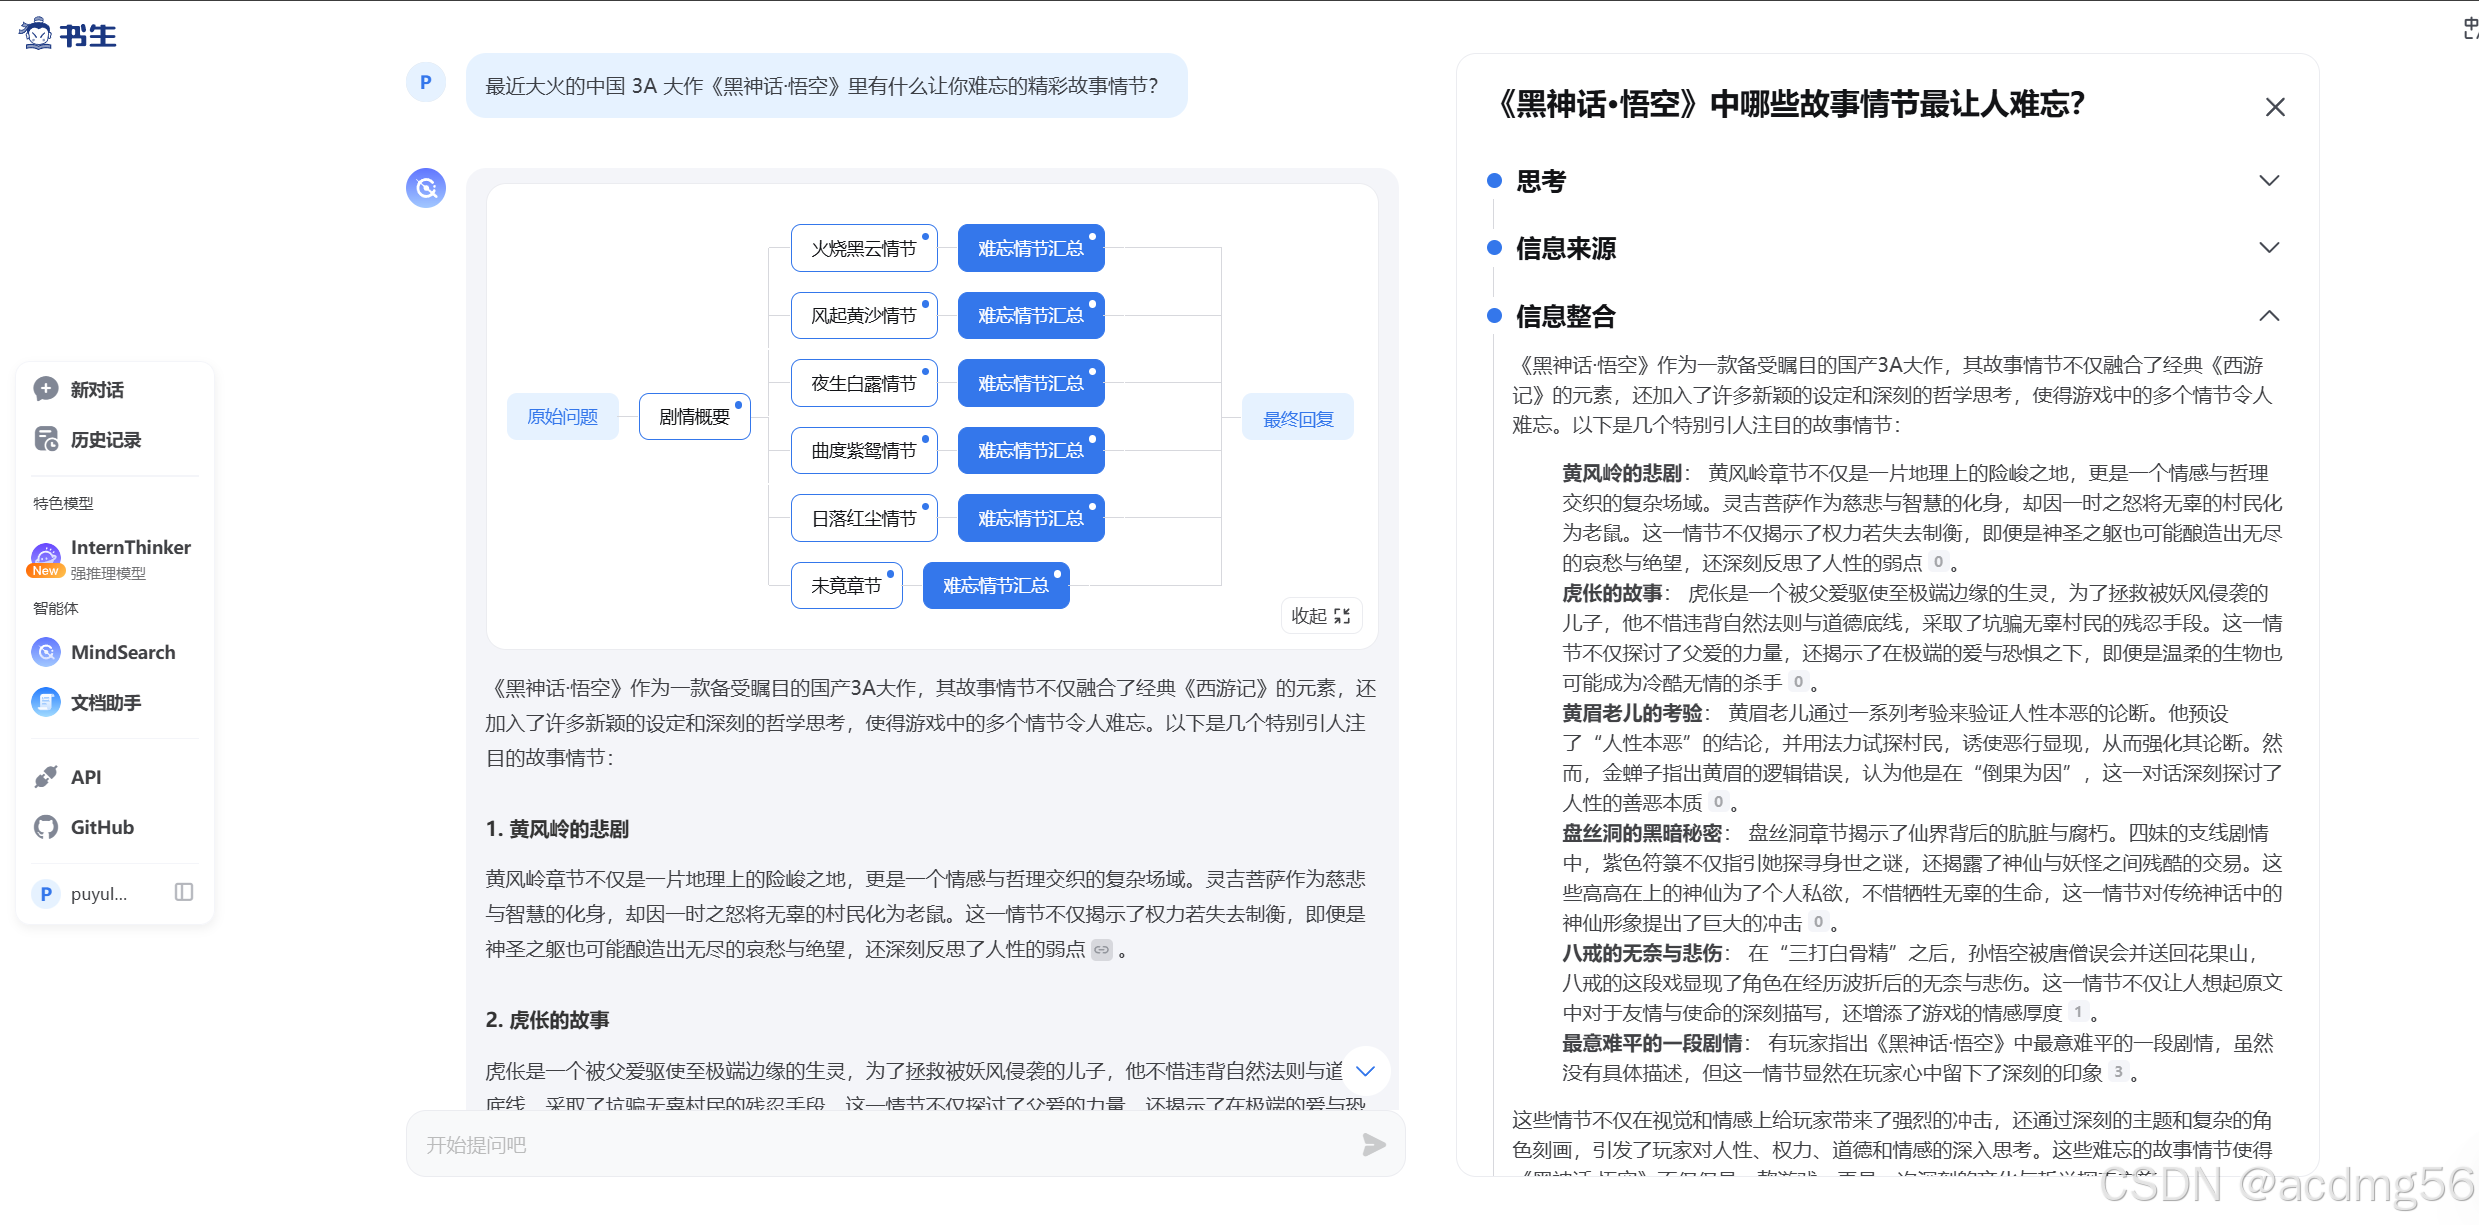The width and height of the screenshot is (2479, 1225).
Task: Click the send arrow icon
Action: pos(1373,1145)
